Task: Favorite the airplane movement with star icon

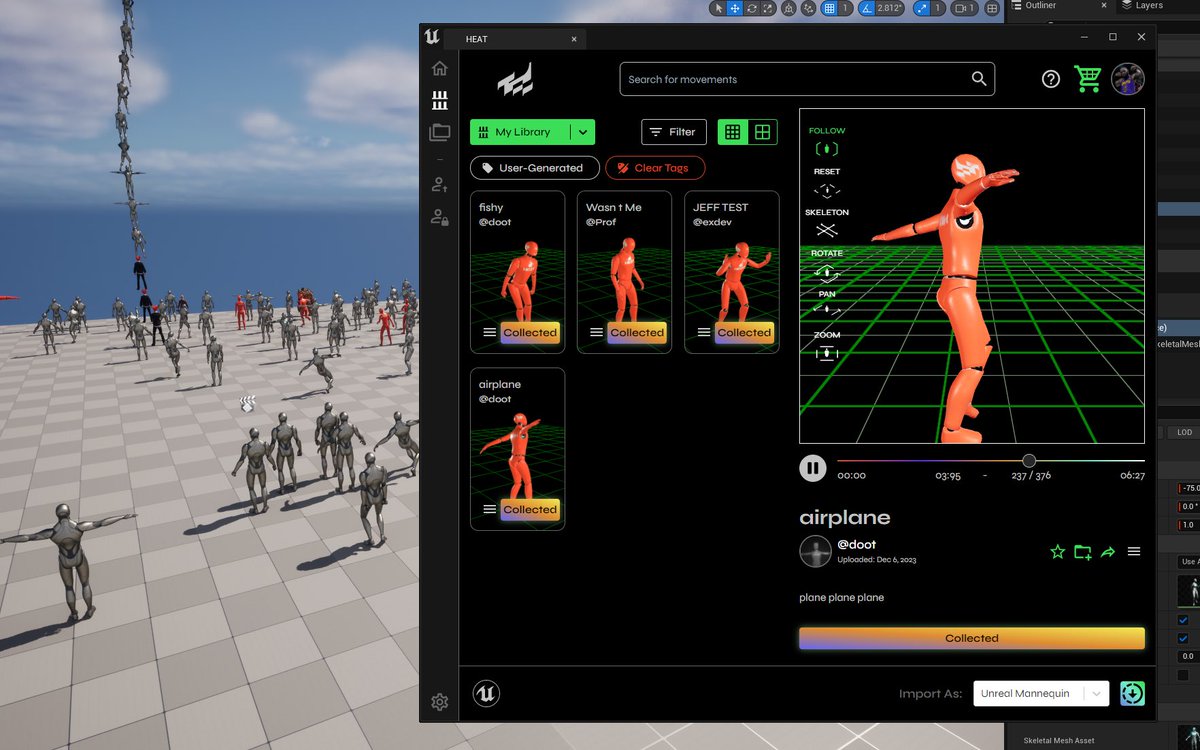Action: tap(1058, 551)
